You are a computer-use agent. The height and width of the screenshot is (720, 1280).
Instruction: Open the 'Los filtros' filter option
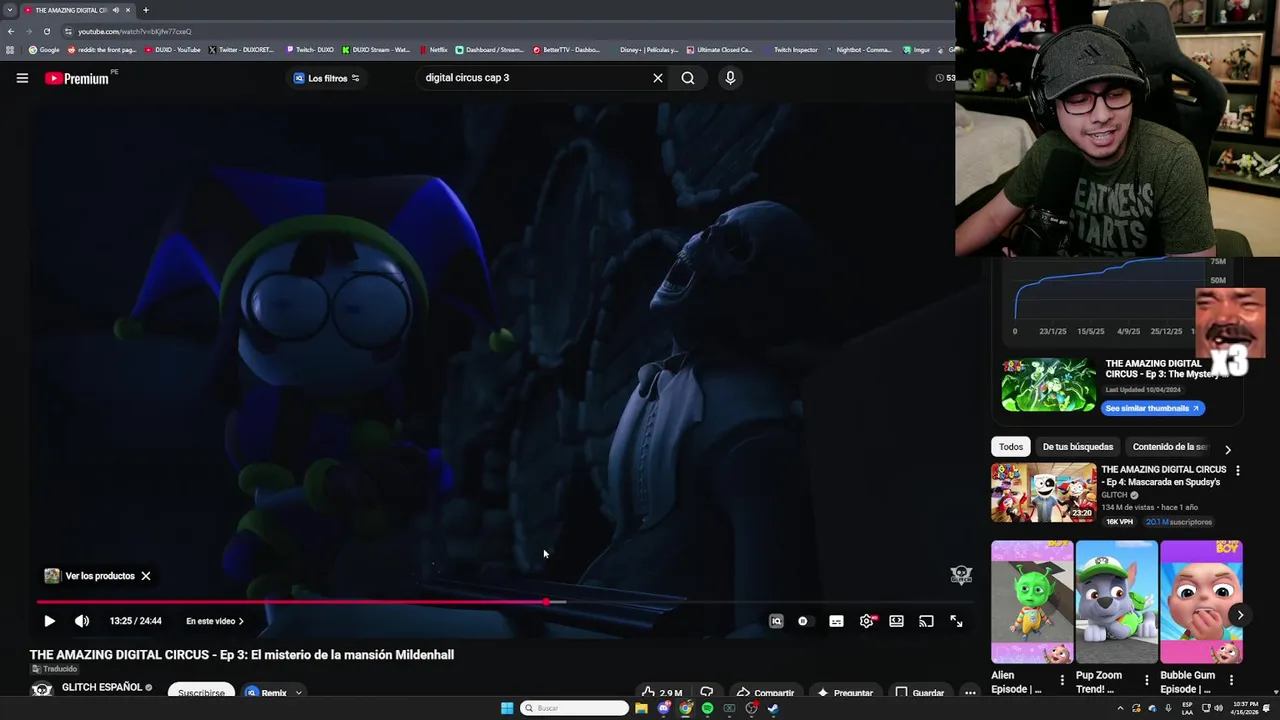327,78
